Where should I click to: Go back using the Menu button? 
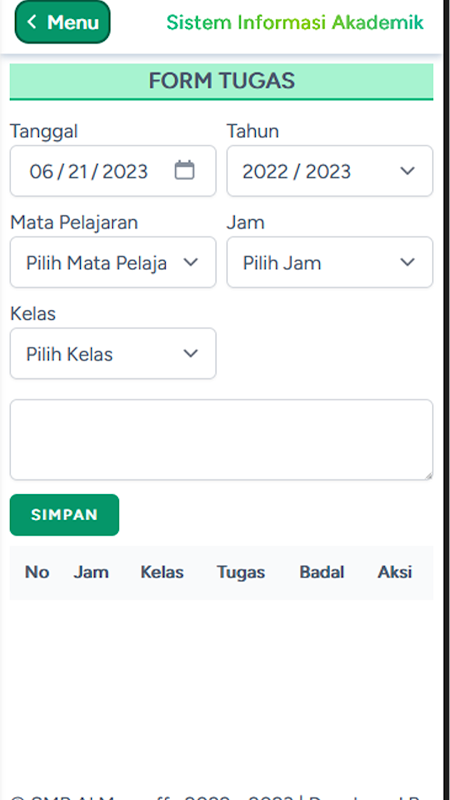point(62,21)
